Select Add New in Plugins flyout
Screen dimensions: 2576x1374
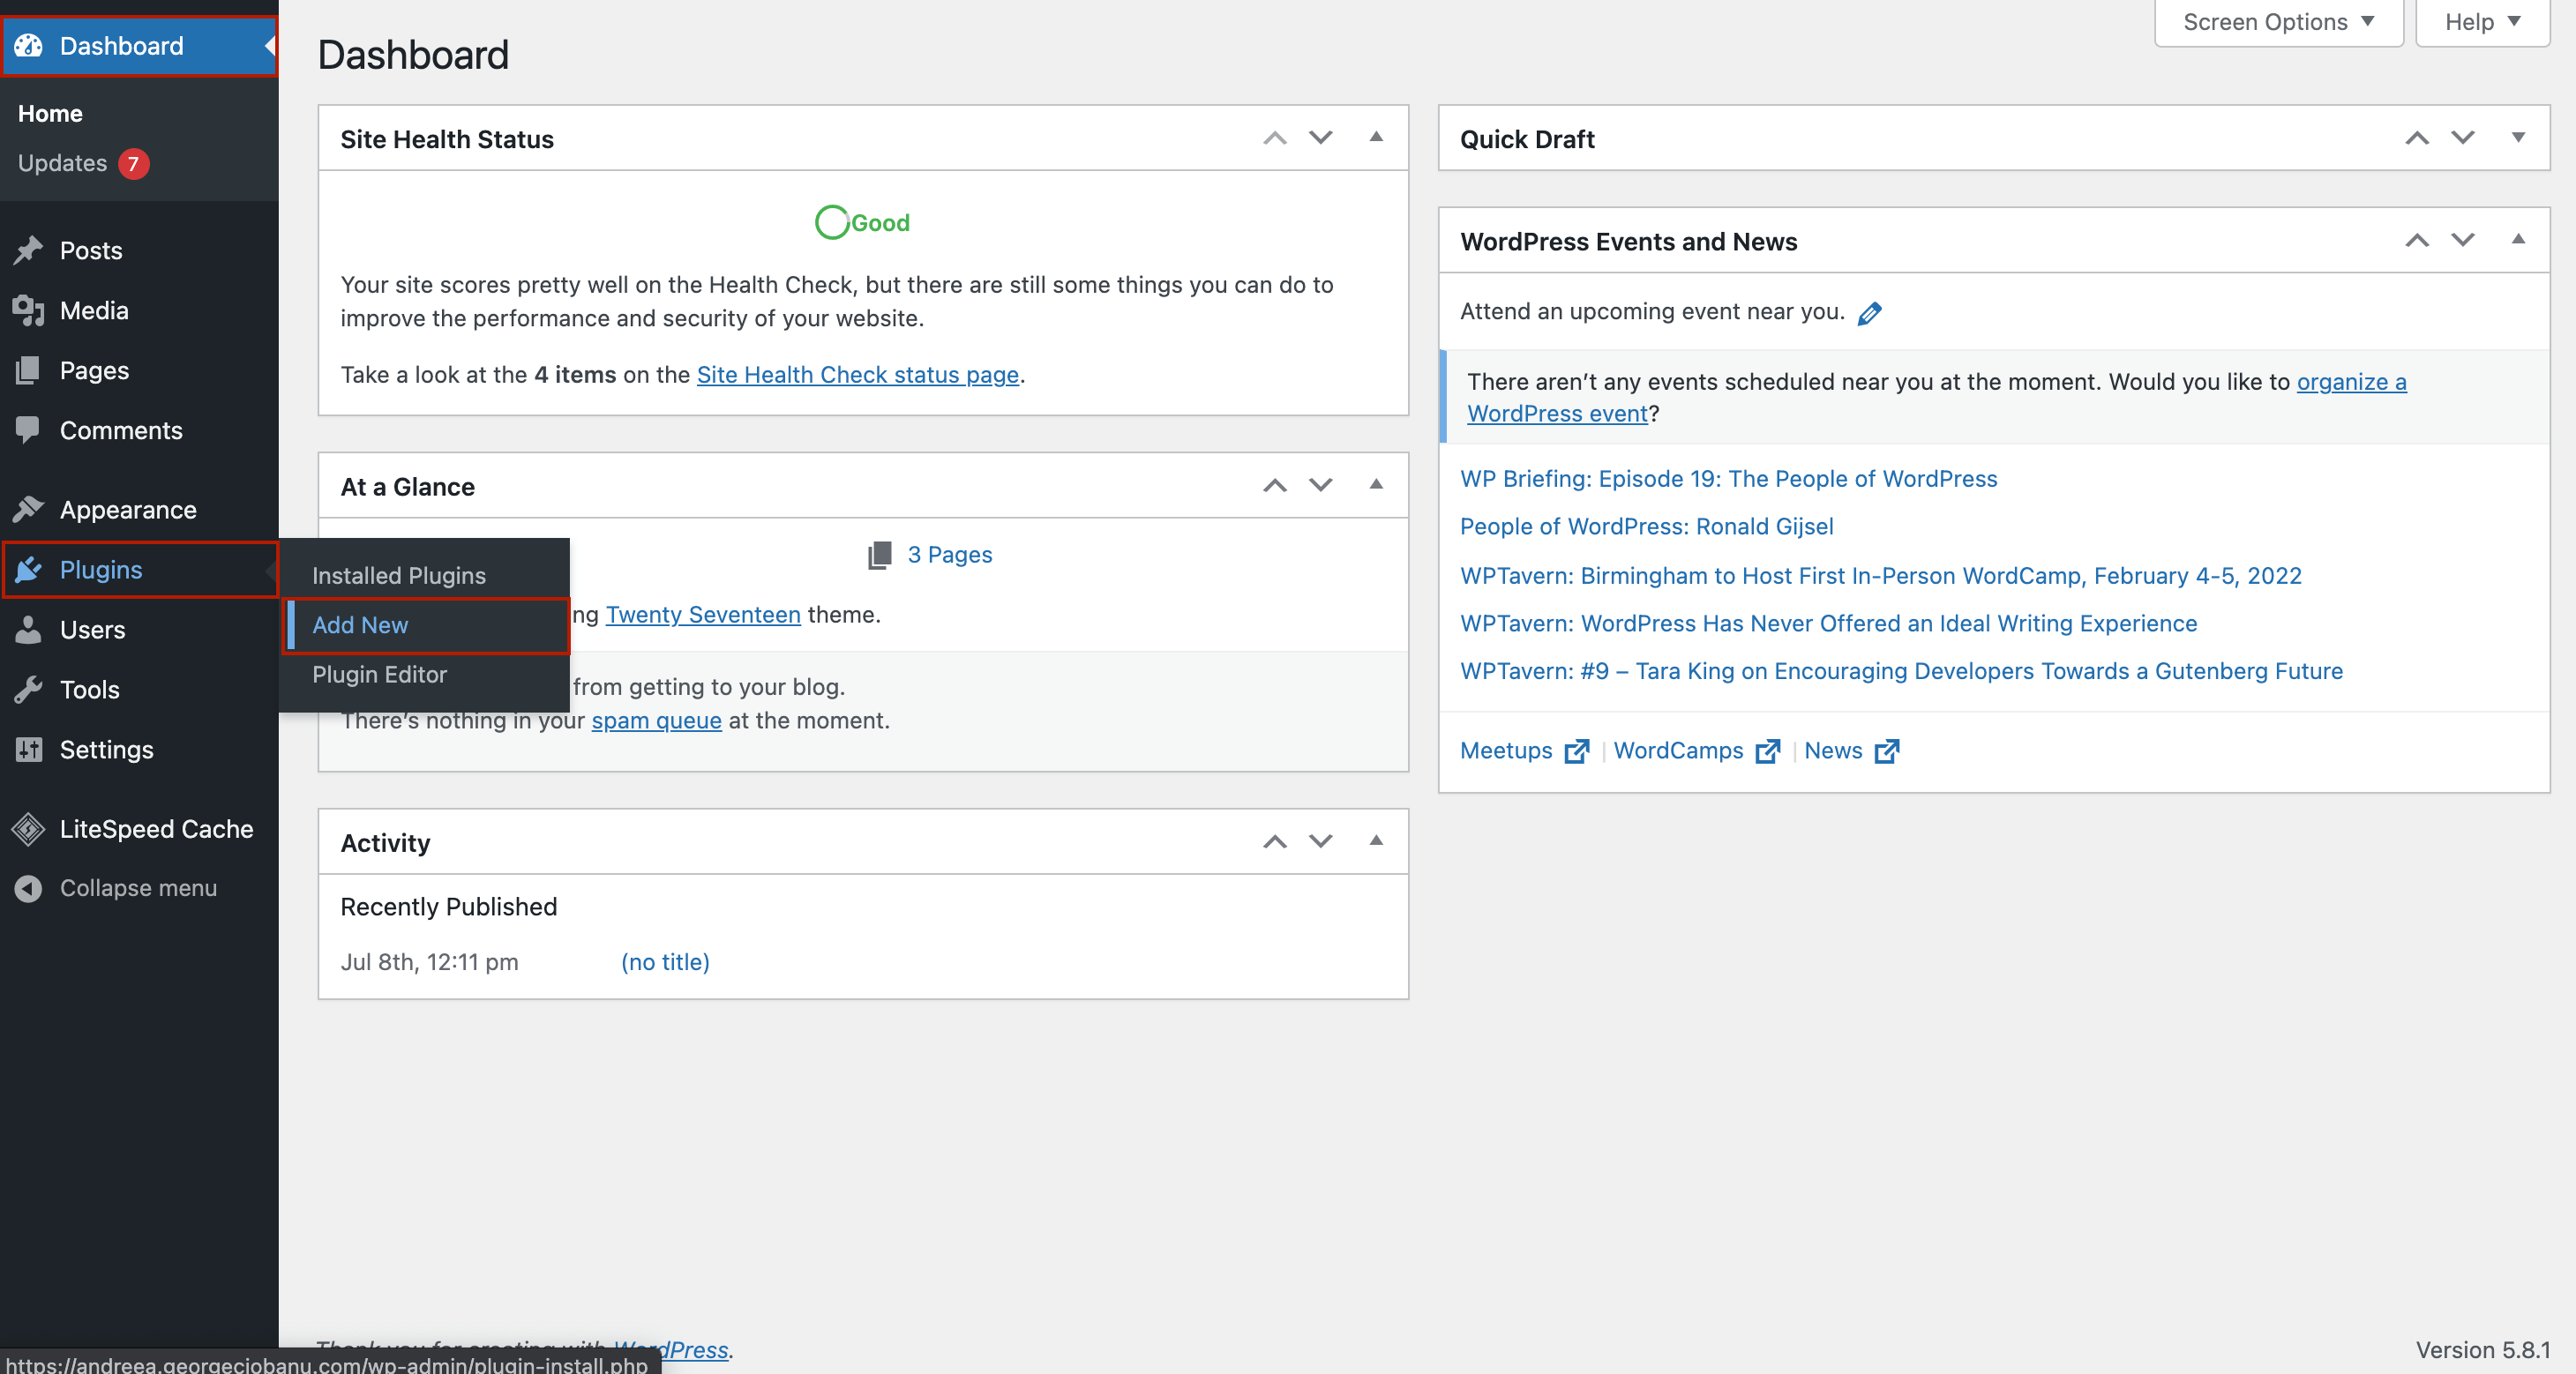coord(360,625)
